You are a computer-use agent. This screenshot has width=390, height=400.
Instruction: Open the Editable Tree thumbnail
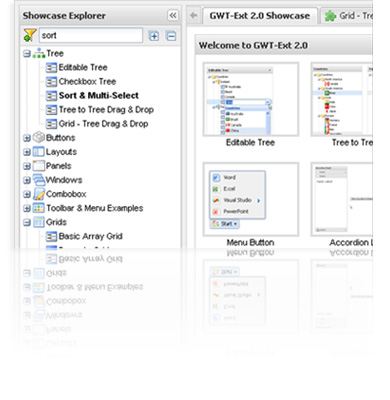[251, 99]
